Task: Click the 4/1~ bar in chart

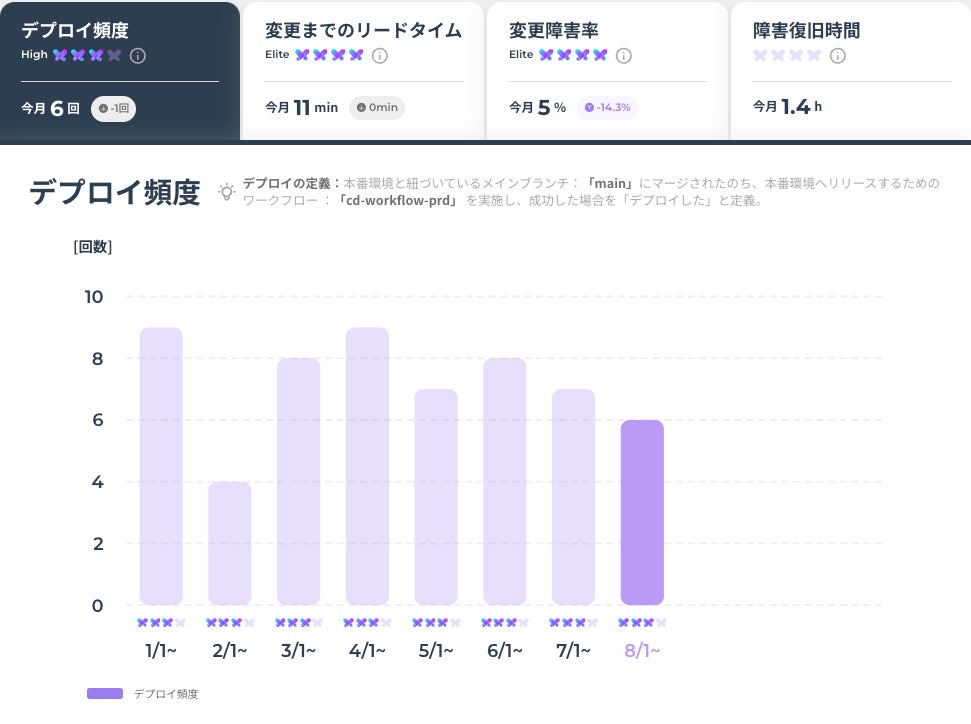Action: (x=367, y=466)
